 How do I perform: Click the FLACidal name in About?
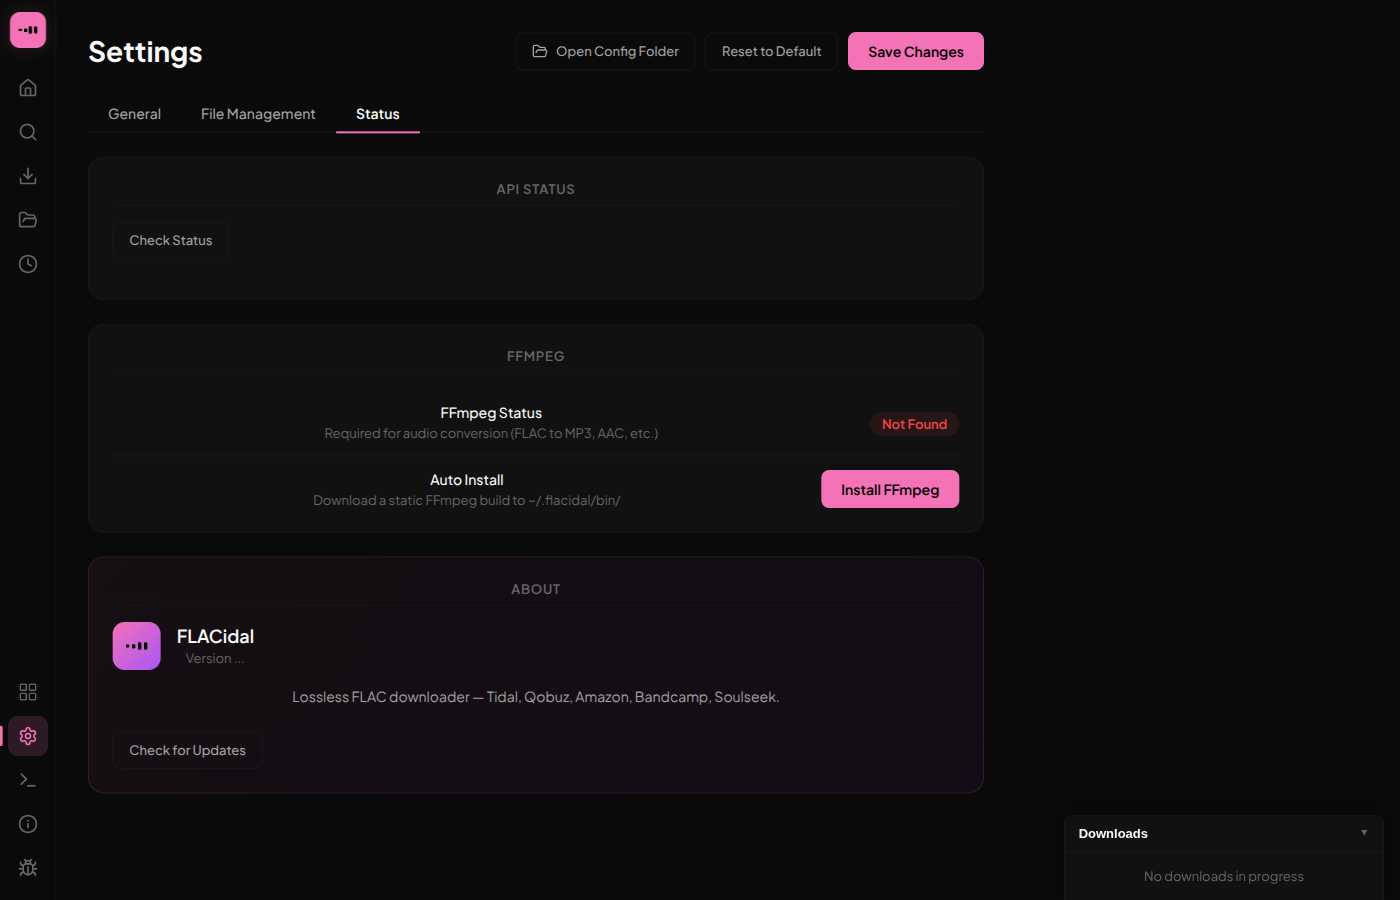click(215, 636)
